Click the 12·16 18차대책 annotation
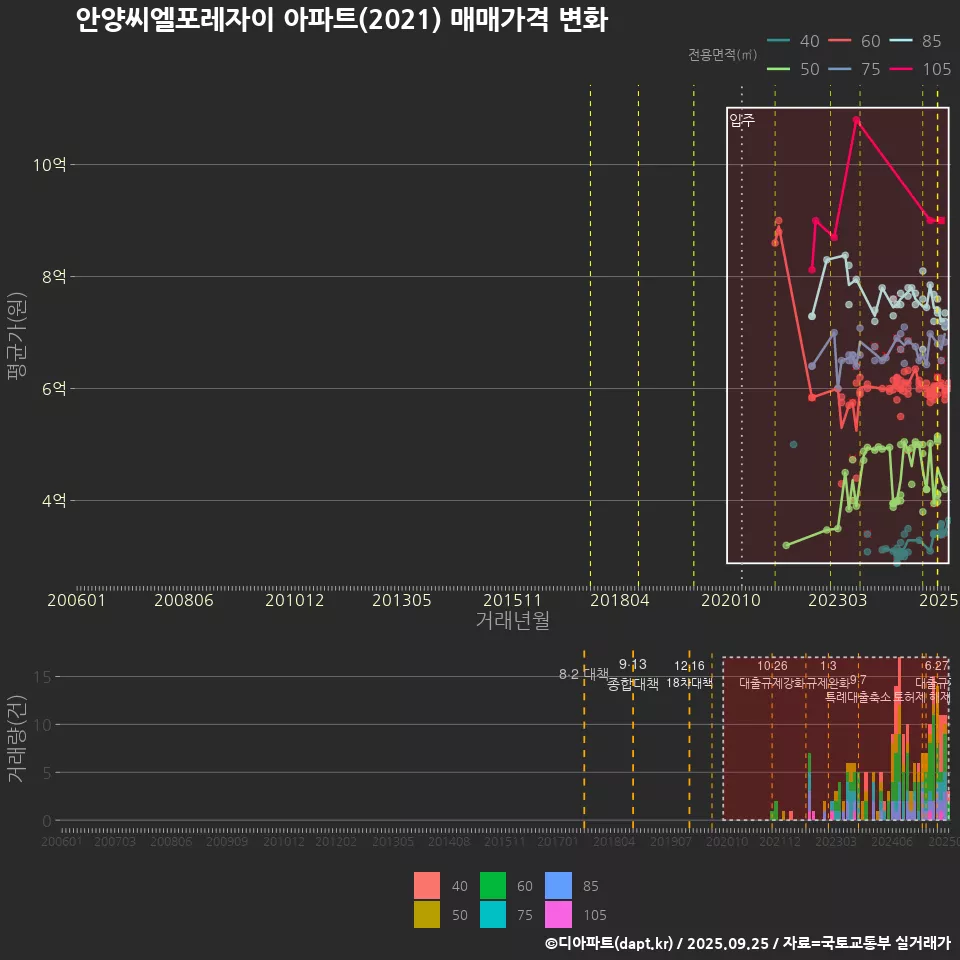 click(x=689, y=674)
